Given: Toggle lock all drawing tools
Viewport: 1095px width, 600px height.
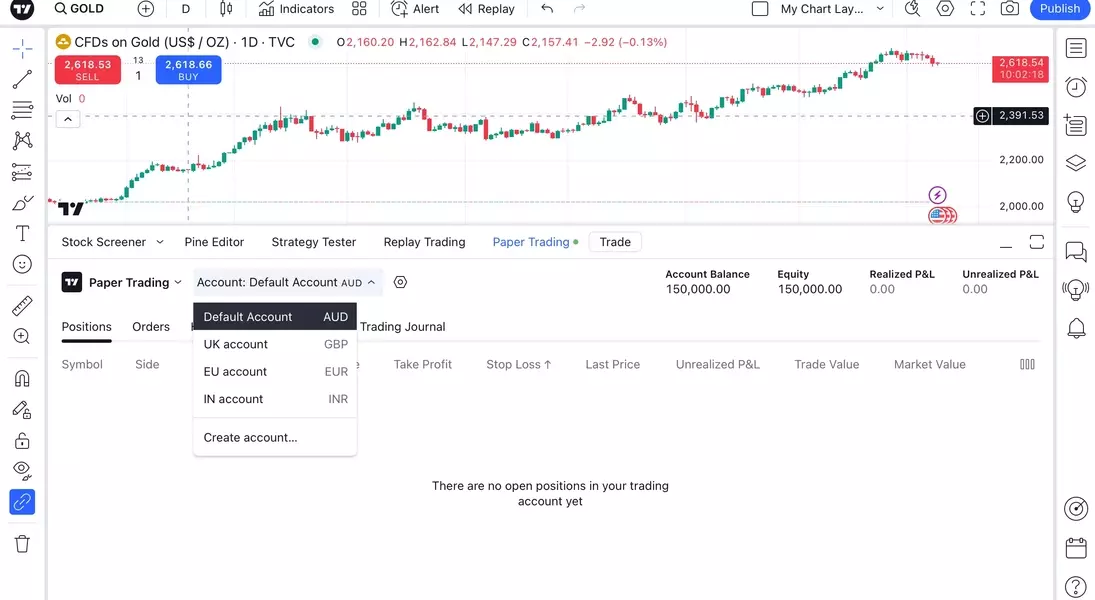Looking at the screenshot, I should (22, 441).
